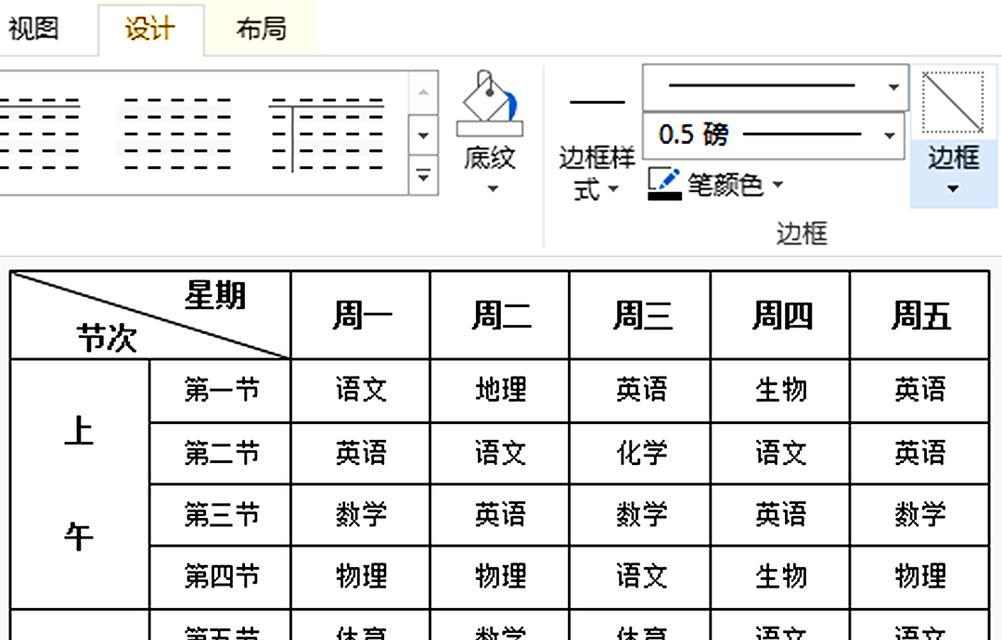Click 英语 in 第二节 周五 cell
1002x640 pixels.
(x=920, y=453)
